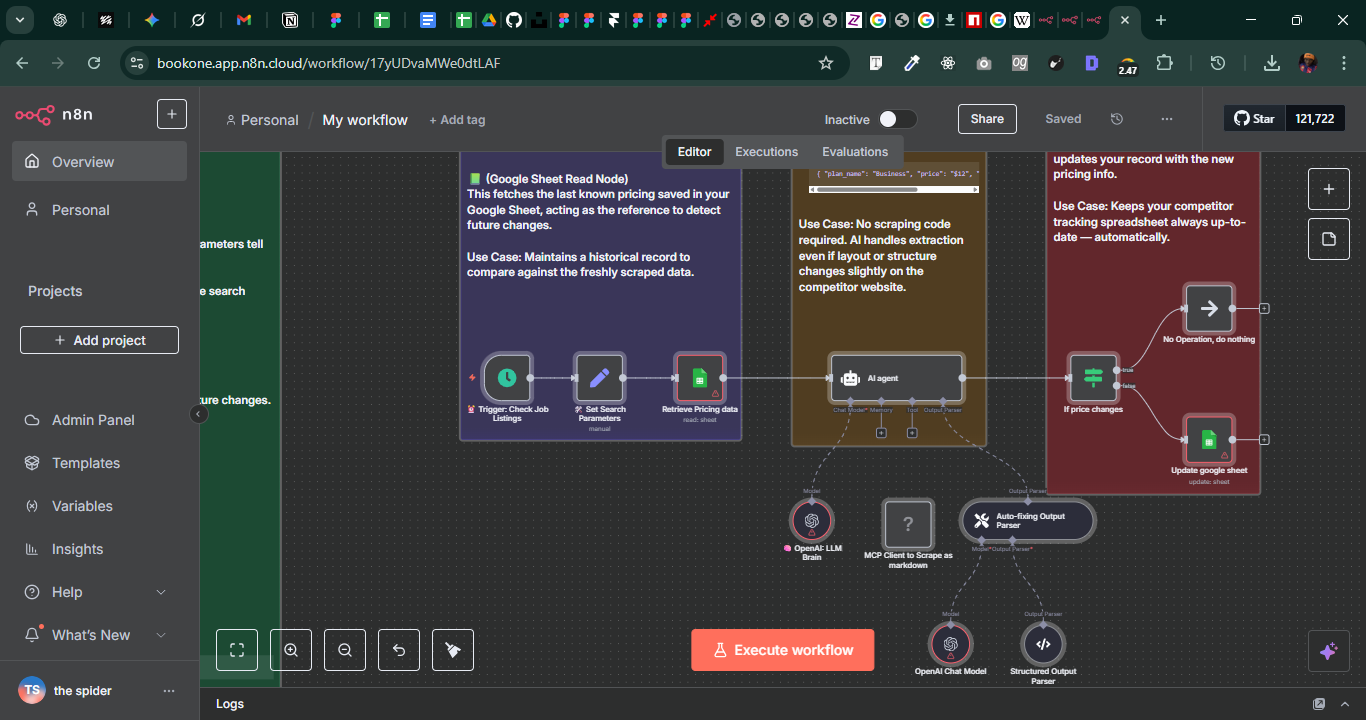Image resolution: width=1366 pixels, height=720 pixels.
Task: Open a new browser tab
Action: point(1160,20)
